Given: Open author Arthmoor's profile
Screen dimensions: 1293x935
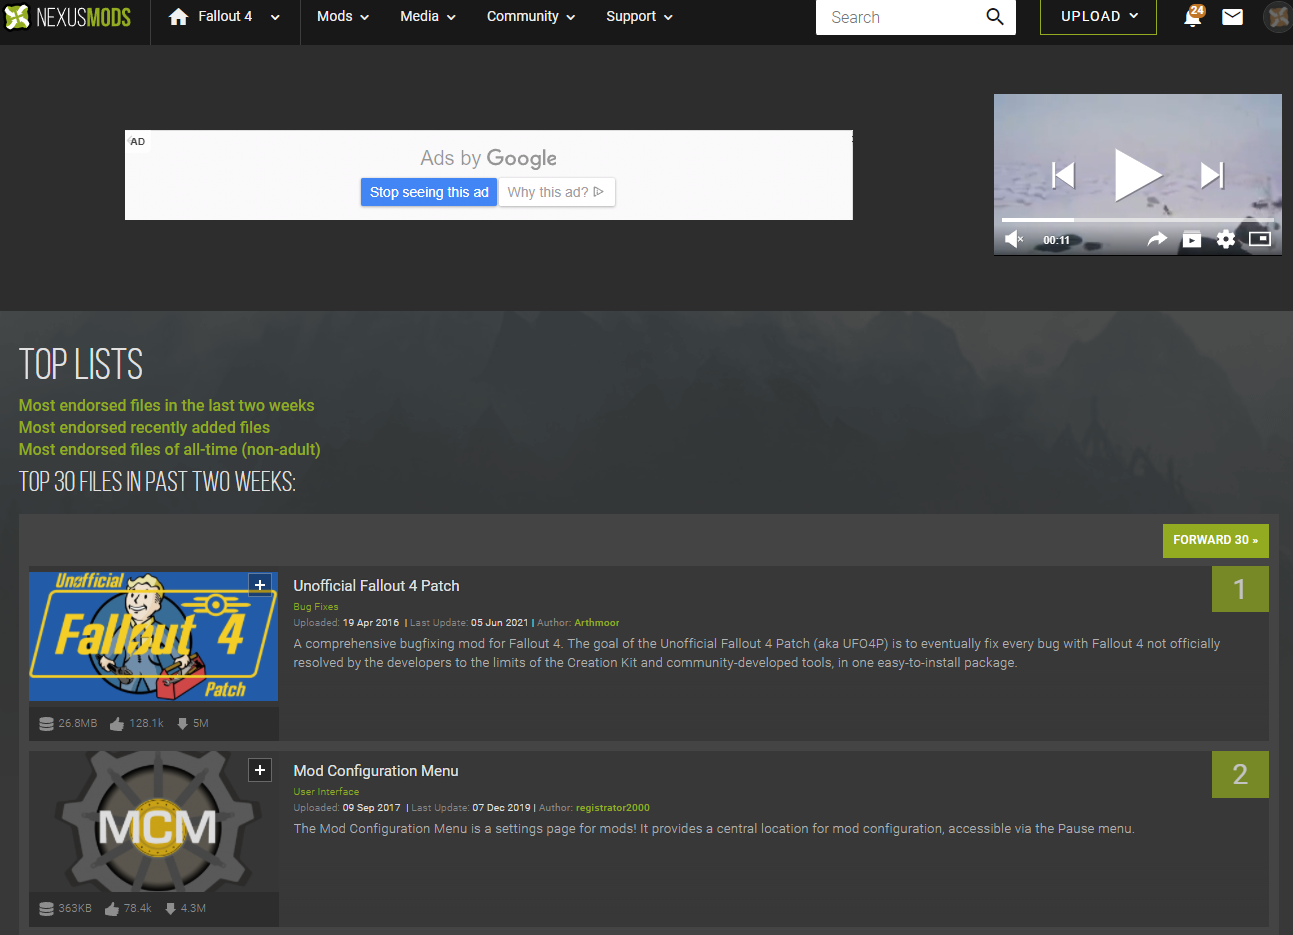Looking at the screenshot, I should (597, 623).
